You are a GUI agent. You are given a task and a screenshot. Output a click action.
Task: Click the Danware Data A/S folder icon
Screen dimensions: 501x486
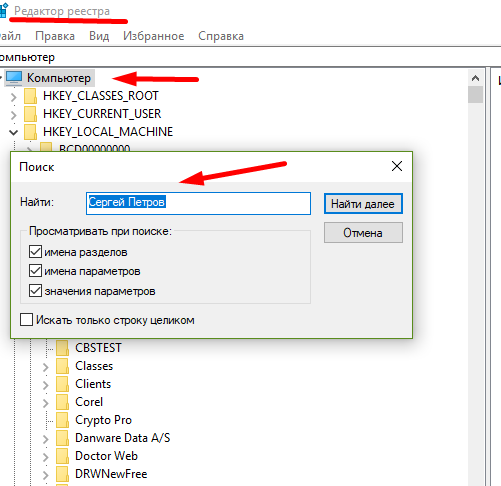(62, 438)
